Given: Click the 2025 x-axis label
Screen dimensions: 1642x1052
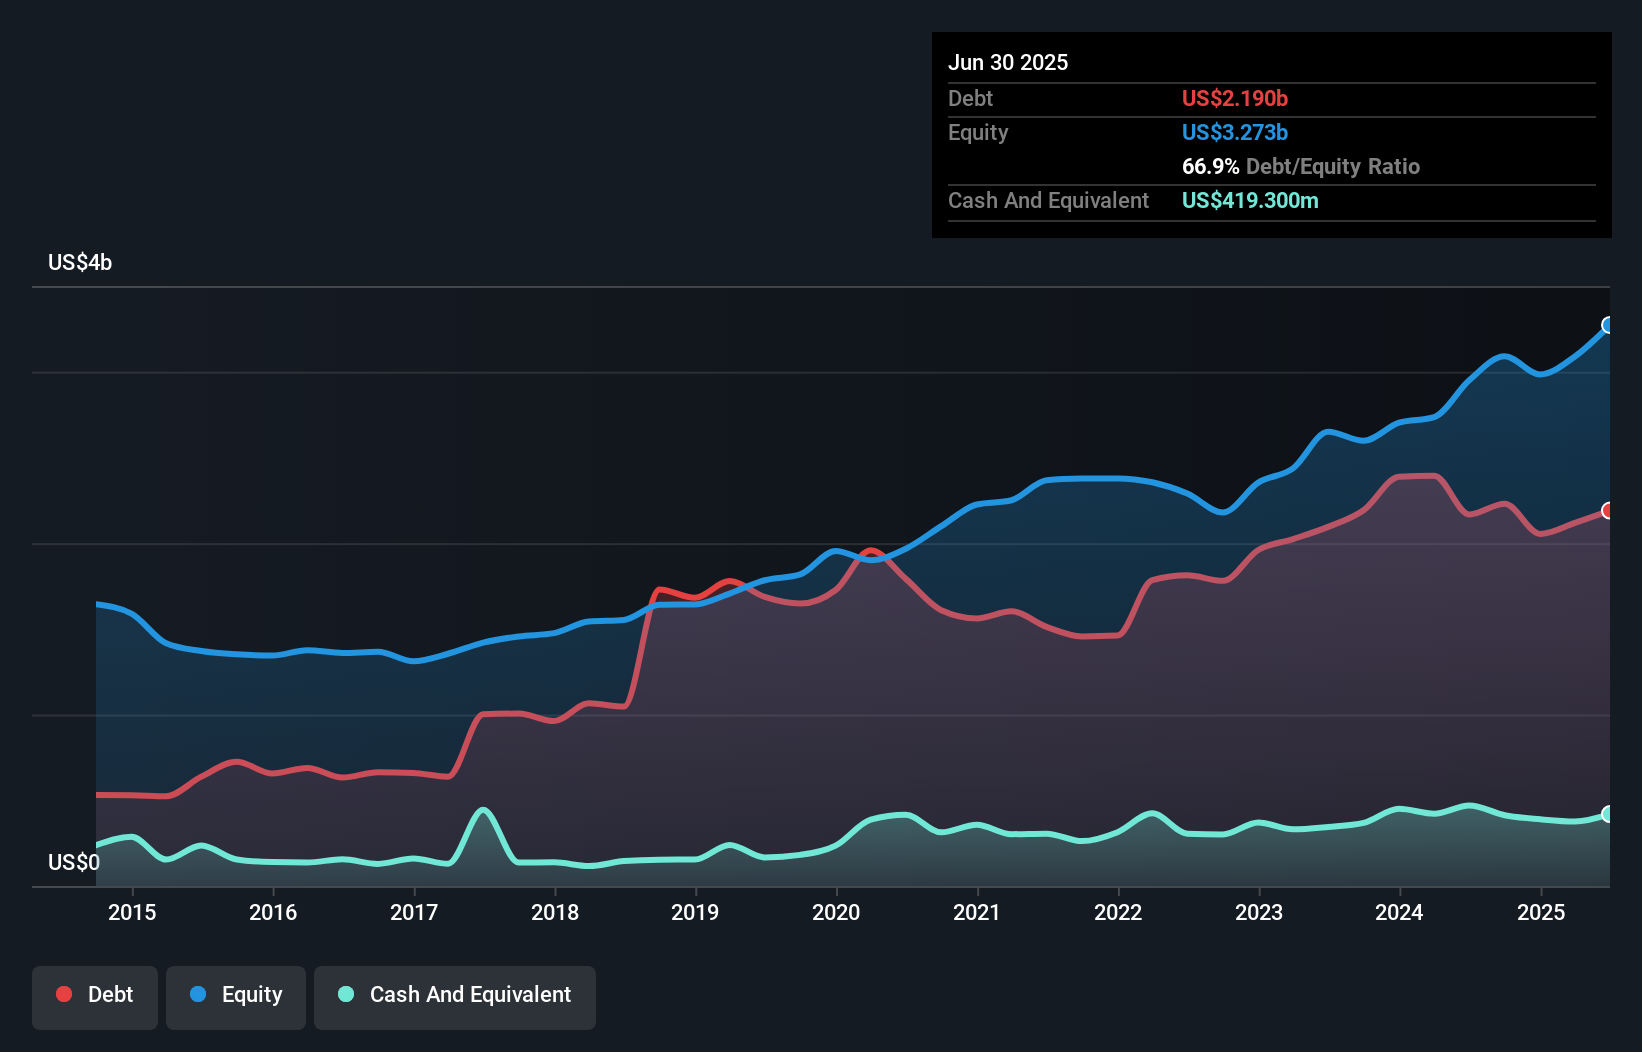Looking at the screenshot, I should 1540,912.
